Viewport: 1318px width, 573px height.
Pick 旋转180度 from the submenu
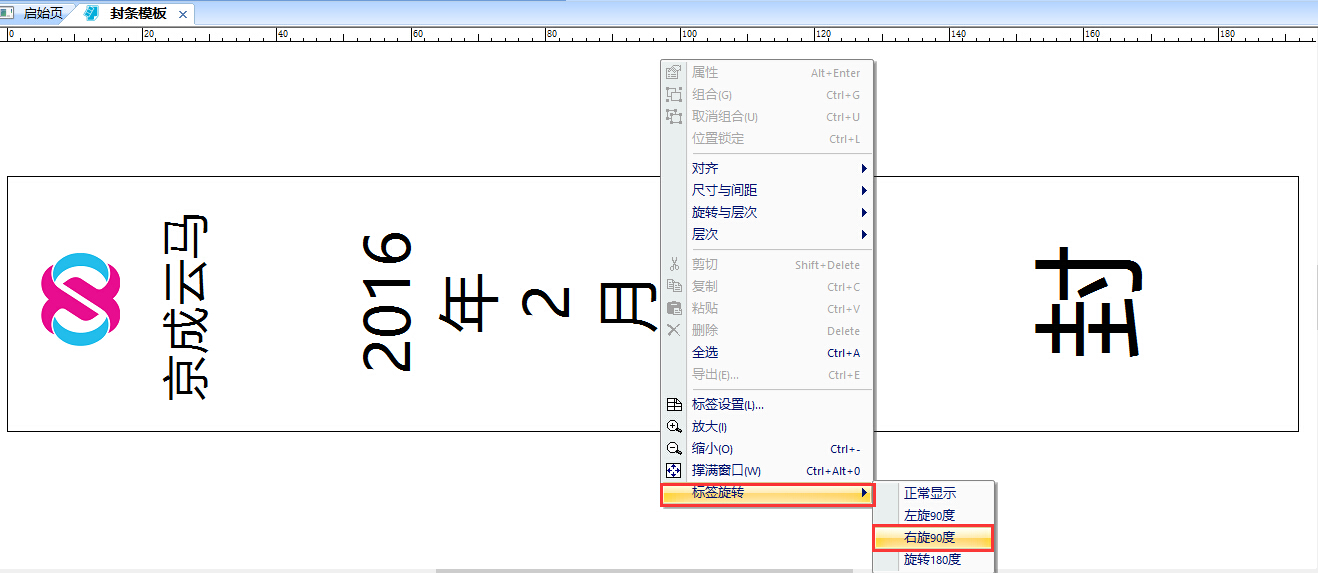(x=932, y=560)
